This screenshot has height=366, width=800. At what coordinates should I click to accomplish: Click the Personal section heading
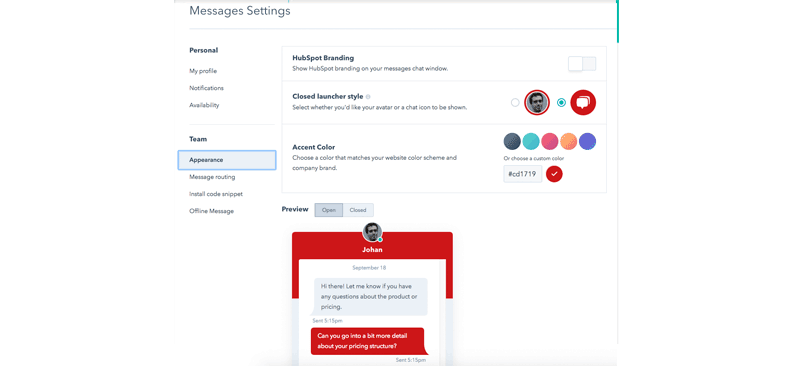(204, 51)
